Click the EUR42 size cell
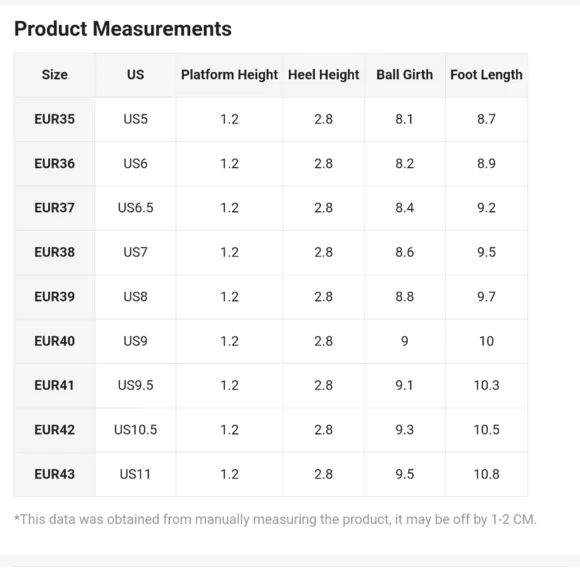Viewport: 580px width, 580px height. point(55,430)
